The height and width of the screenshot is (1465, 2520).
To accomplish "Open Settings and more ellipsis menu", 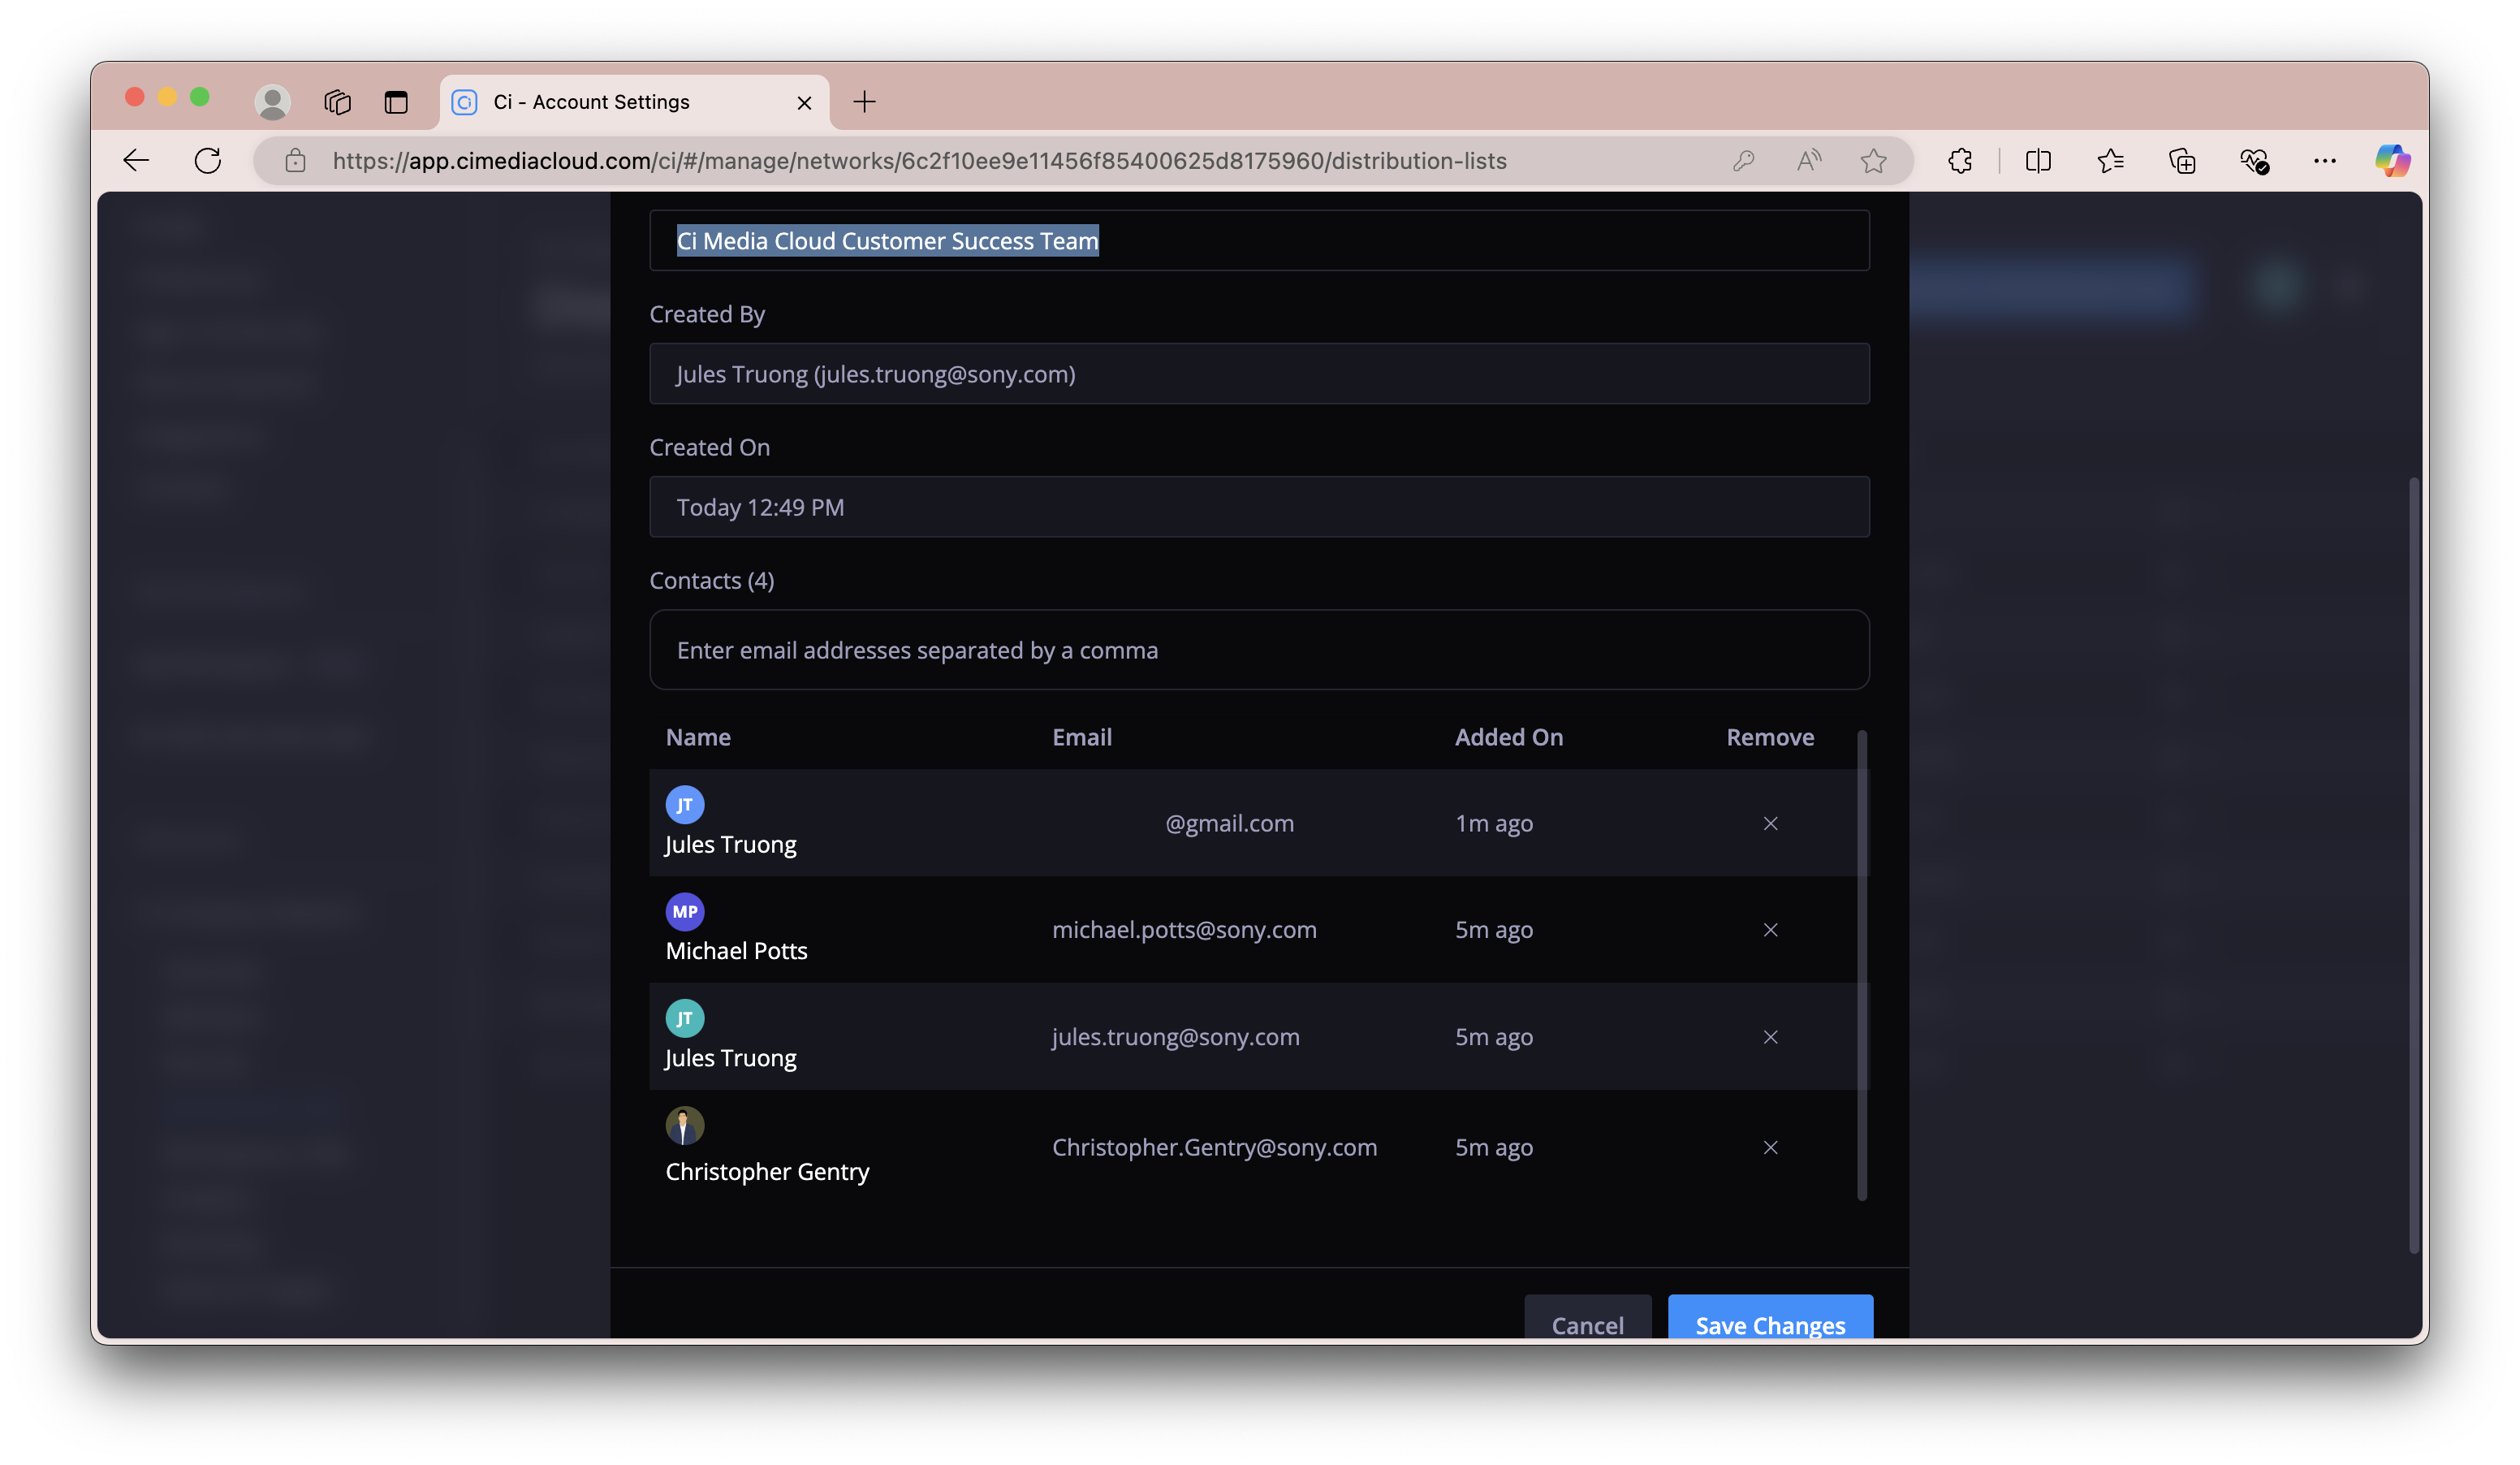I will click(2325, 161).
